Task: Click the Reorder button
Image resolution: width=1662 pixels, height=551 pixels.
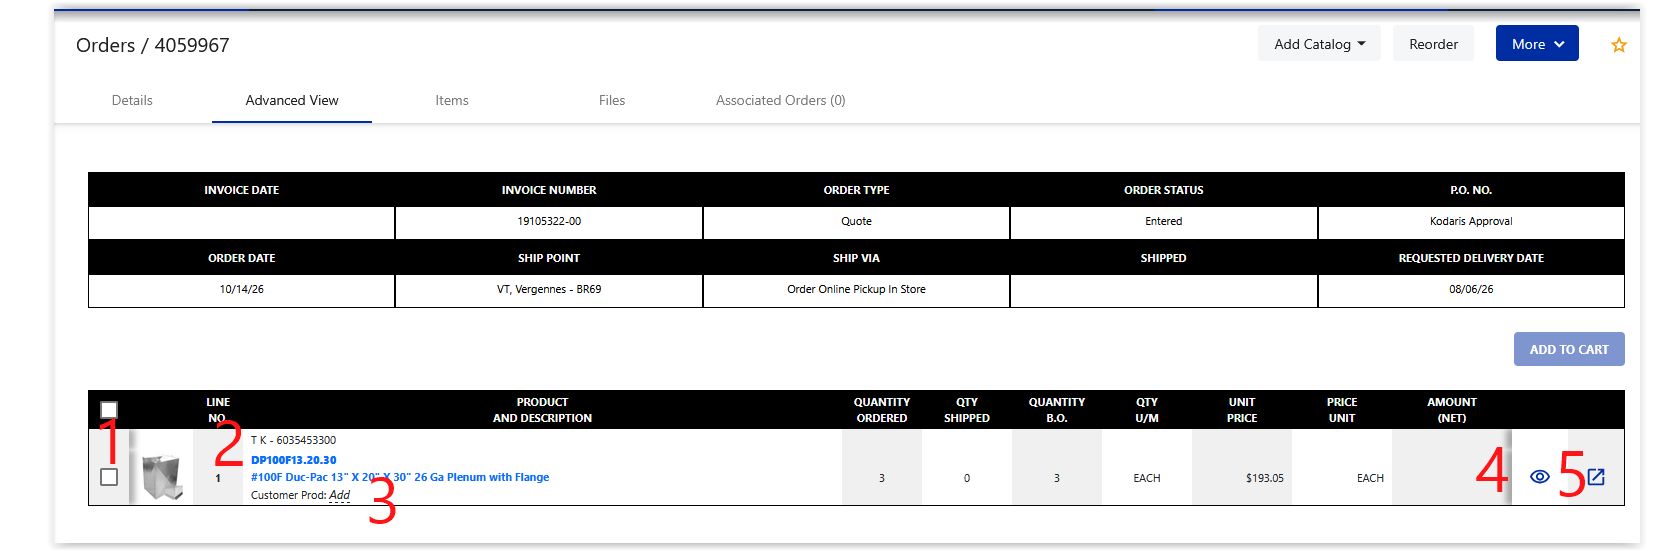Action: [x=1433, y=44]
